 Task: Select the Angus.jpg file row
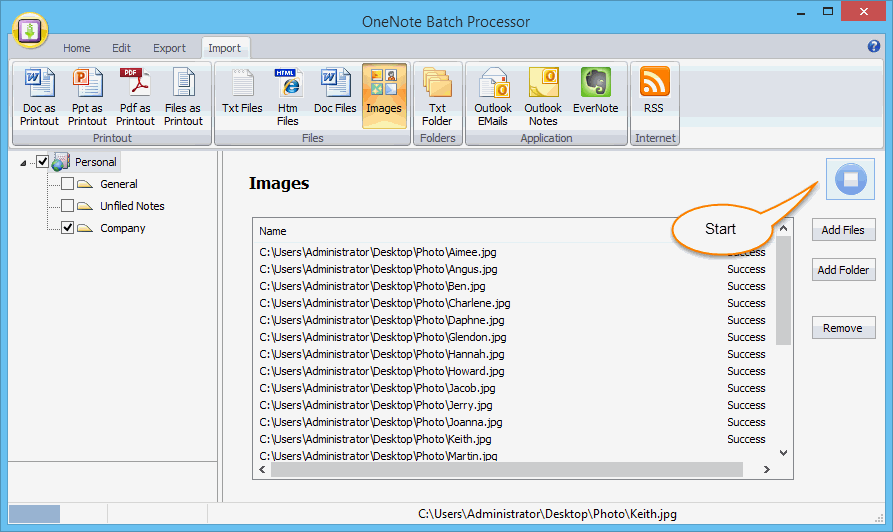tap(515, 269)
